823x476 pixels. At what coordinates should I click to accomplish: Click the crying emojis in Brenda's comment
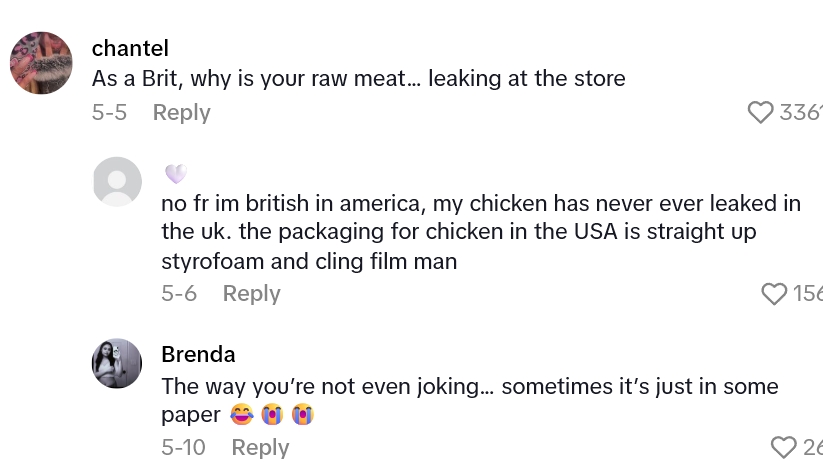[287, 414]
